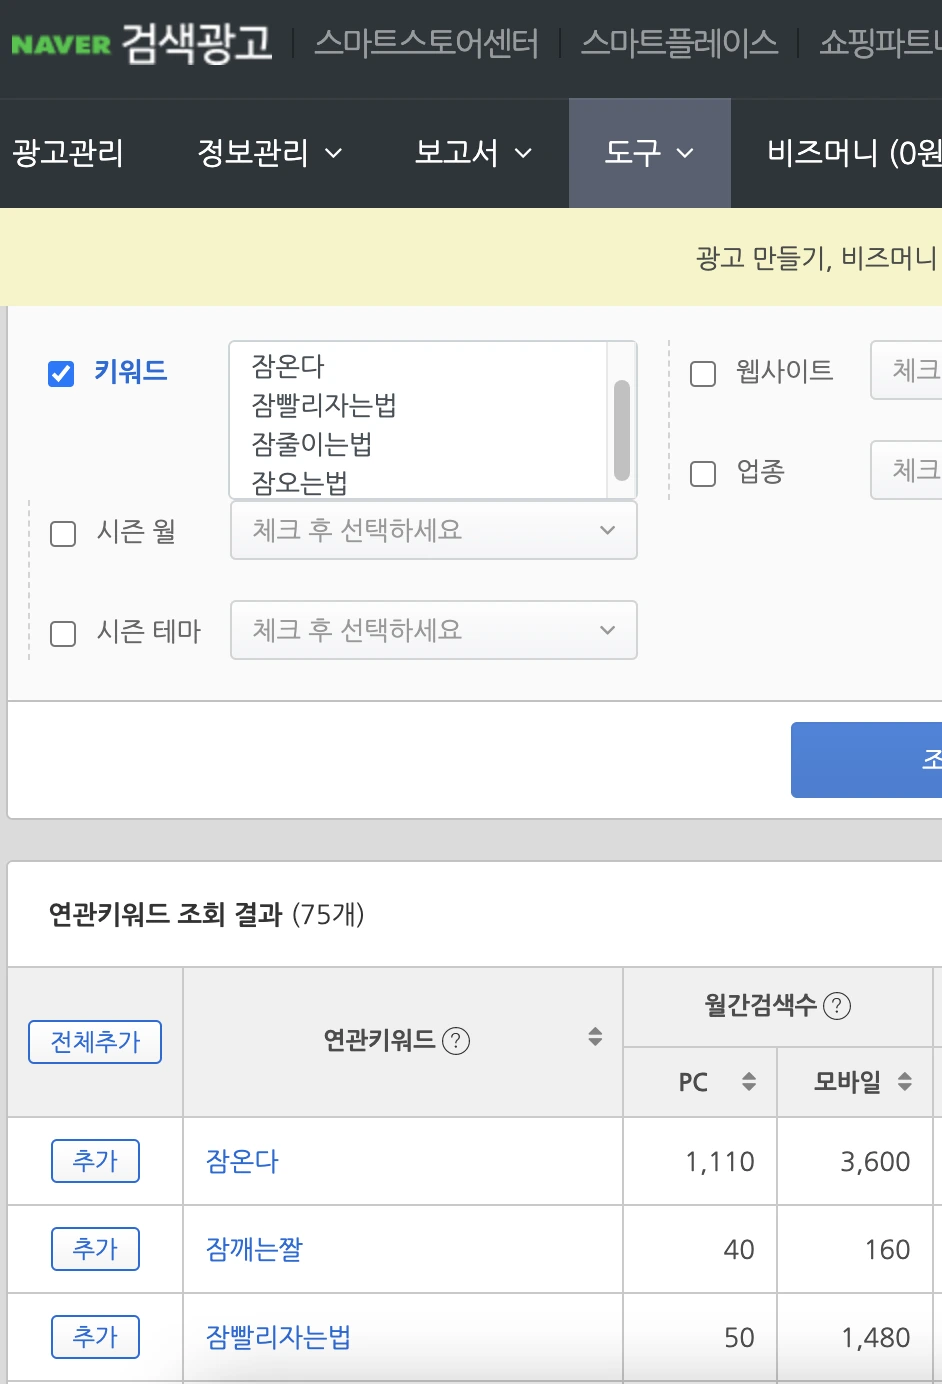Expand the 시즌 테마 dropdown
Screen dimensions: 942x1384
[x=434, y=630]
